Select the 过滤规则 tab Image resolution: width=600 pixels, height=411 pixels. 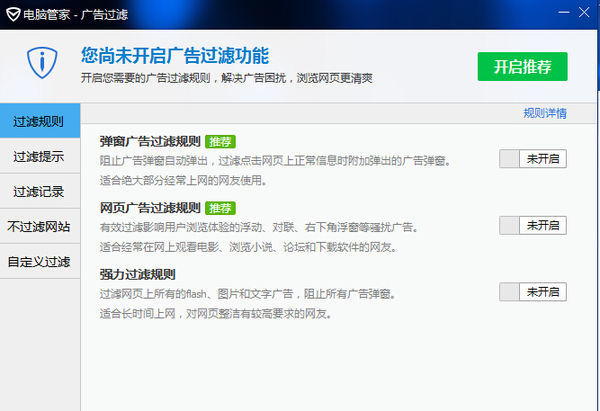40,122
